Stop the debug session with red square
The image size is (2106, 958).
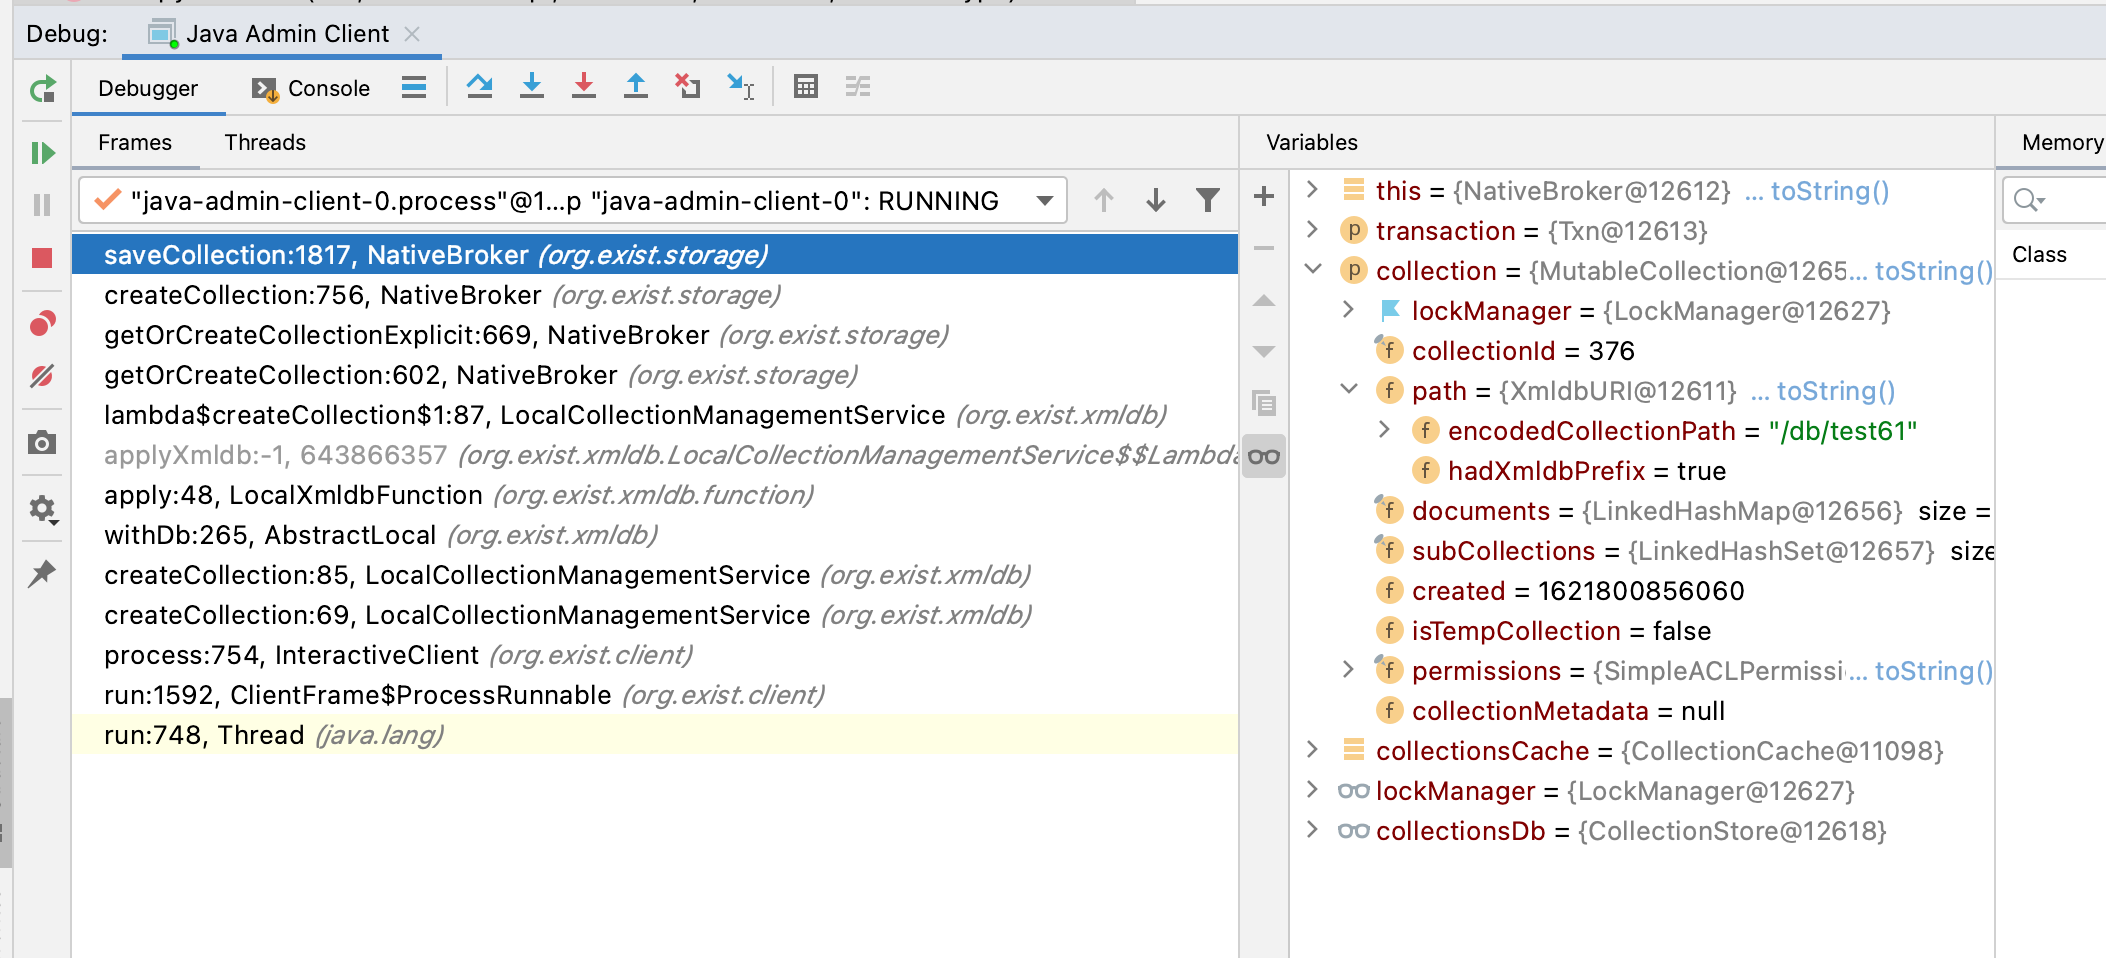[x=42, y=259]
